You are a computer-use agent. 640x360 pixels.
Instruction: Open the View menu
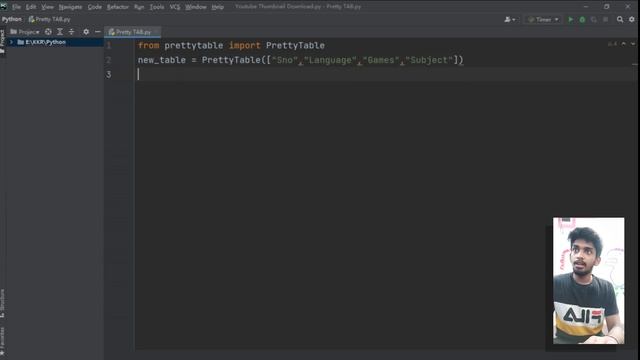47,7
